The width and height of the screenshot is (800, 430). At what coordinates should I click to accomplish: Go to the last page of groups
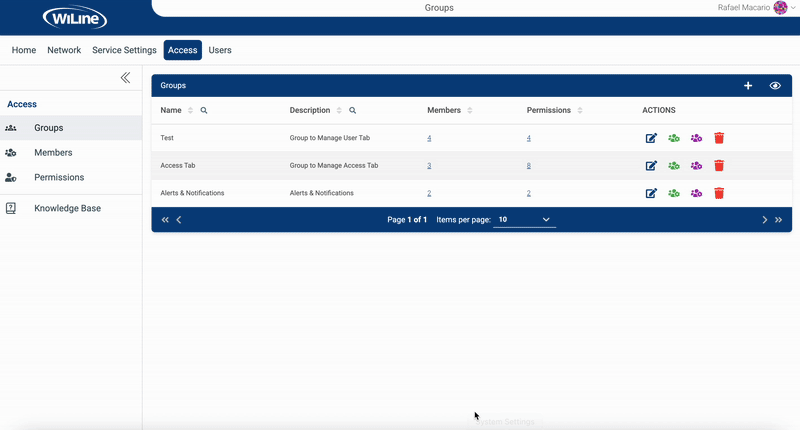click(779, 219)
